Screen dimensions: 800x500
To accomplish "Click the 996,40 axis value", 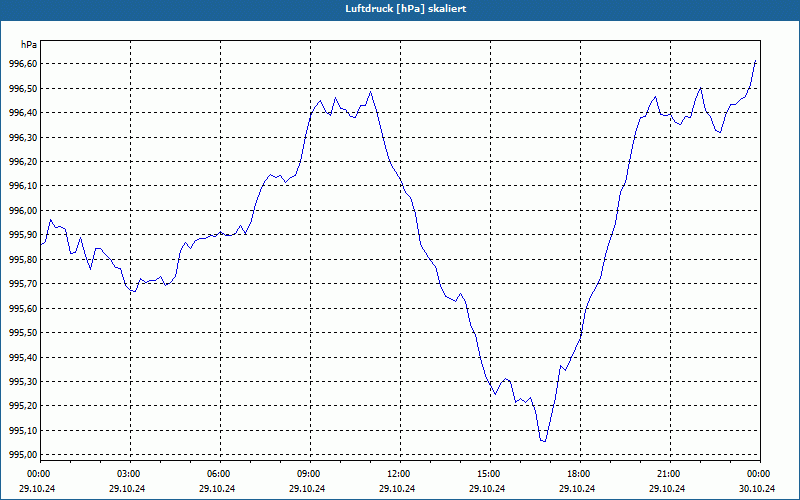I will coord(23,113).
